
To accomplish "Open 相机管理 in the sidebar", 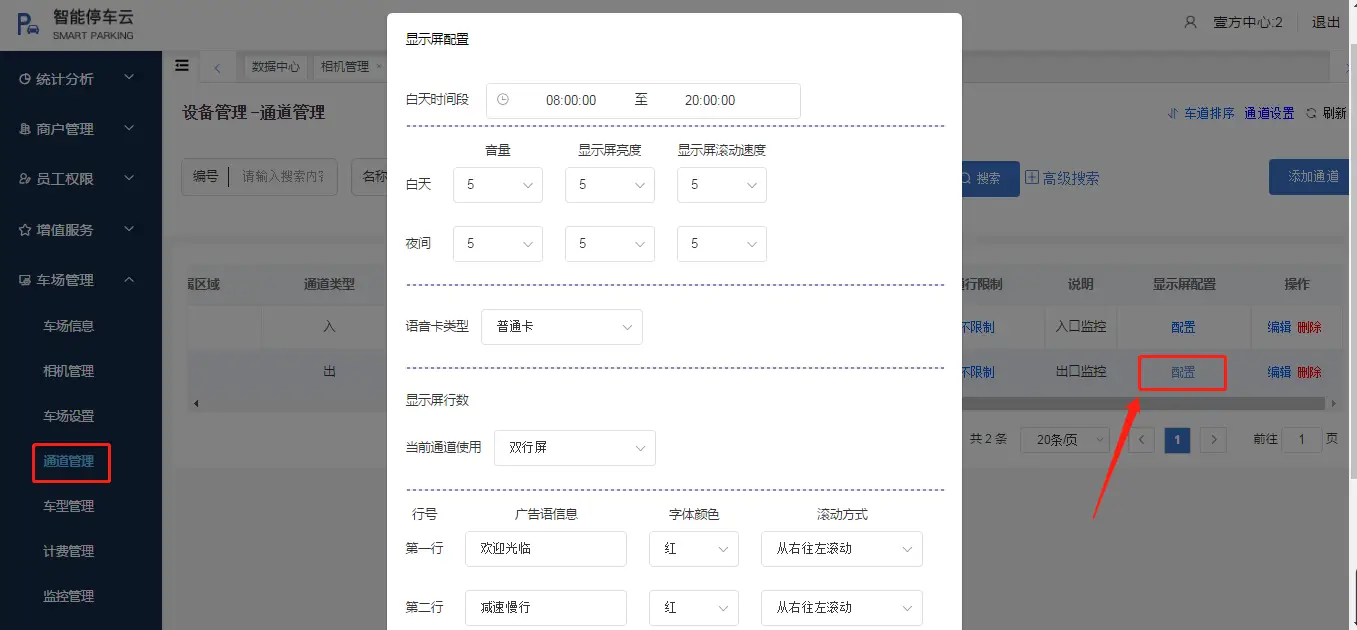I will click(x=68, y=371).
